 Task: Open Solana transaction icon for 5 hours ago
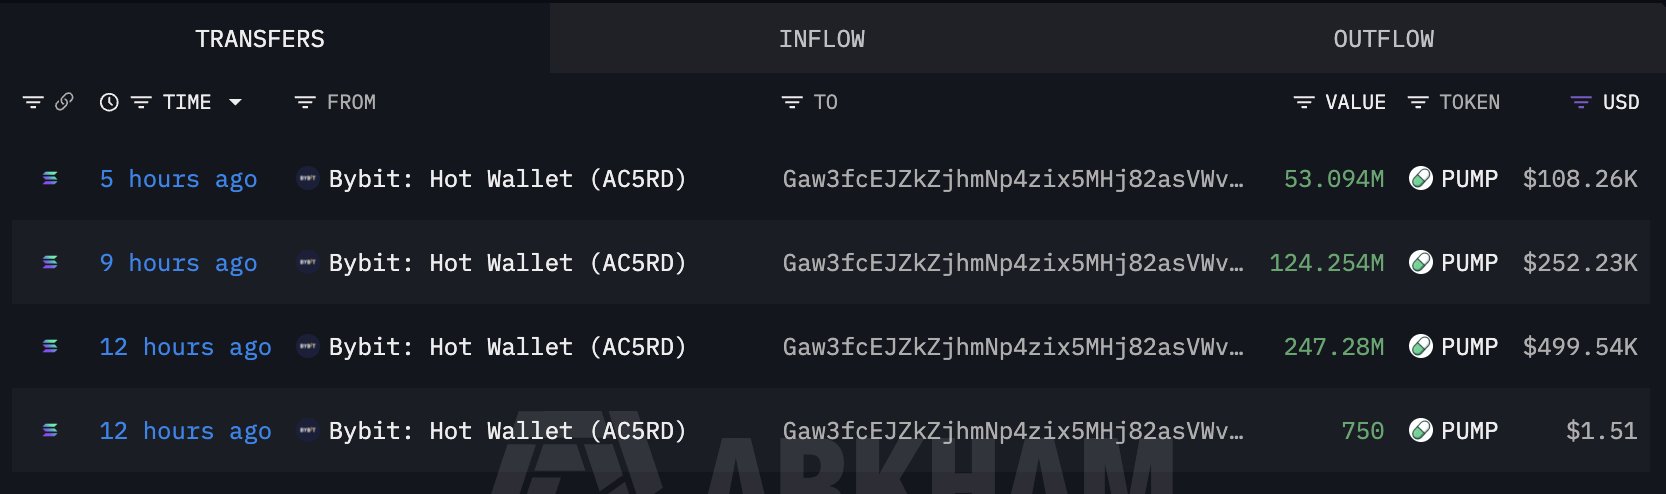[x=50, y=179]
